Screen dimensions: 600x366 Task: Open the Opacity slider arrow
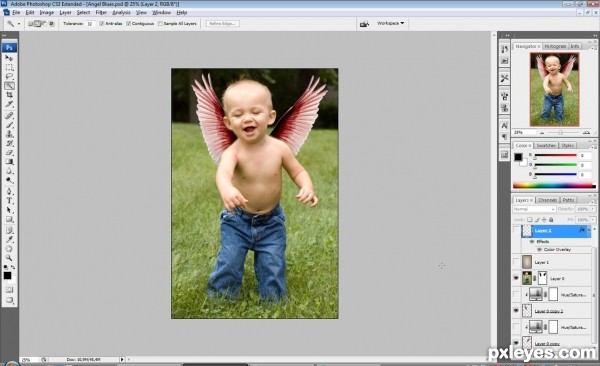593,209
